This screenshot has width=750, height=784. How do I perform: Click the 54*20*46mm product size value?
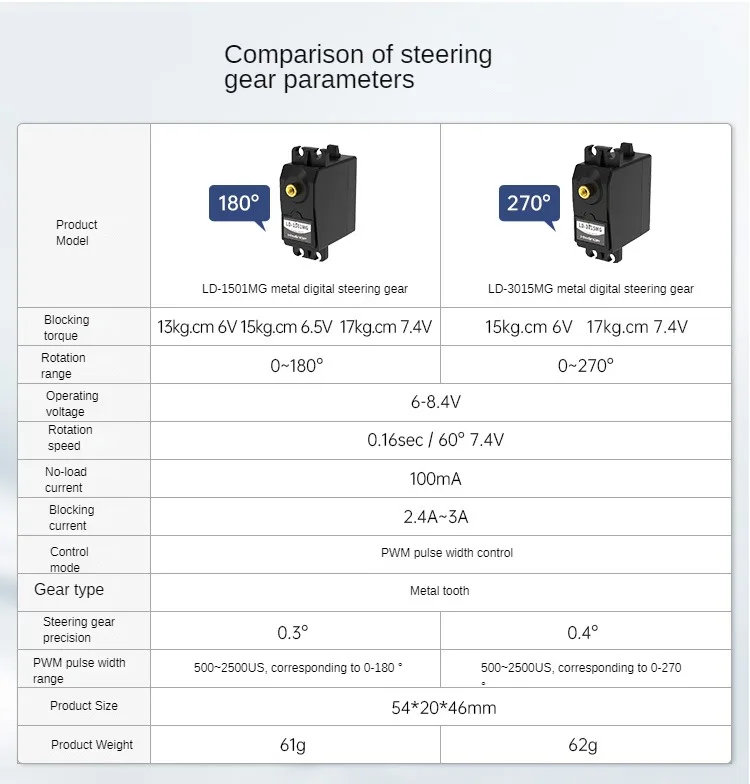444,708
